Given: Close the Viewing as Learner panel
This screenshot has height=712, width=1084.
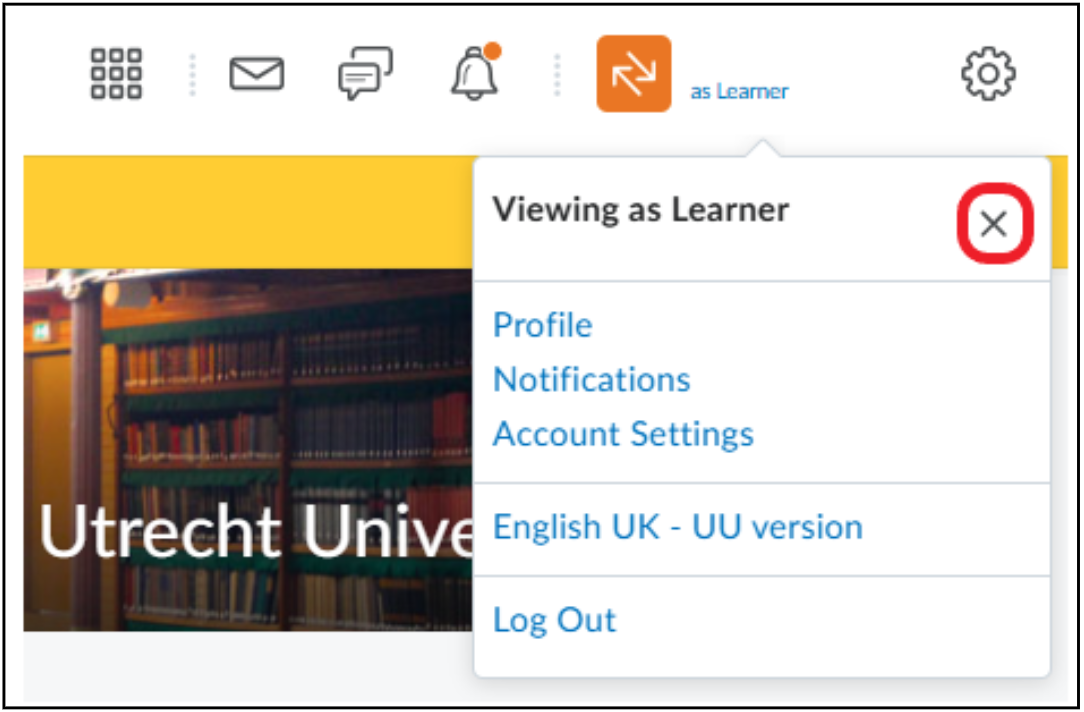Looking at the screenshot, I should click(994, 224).
